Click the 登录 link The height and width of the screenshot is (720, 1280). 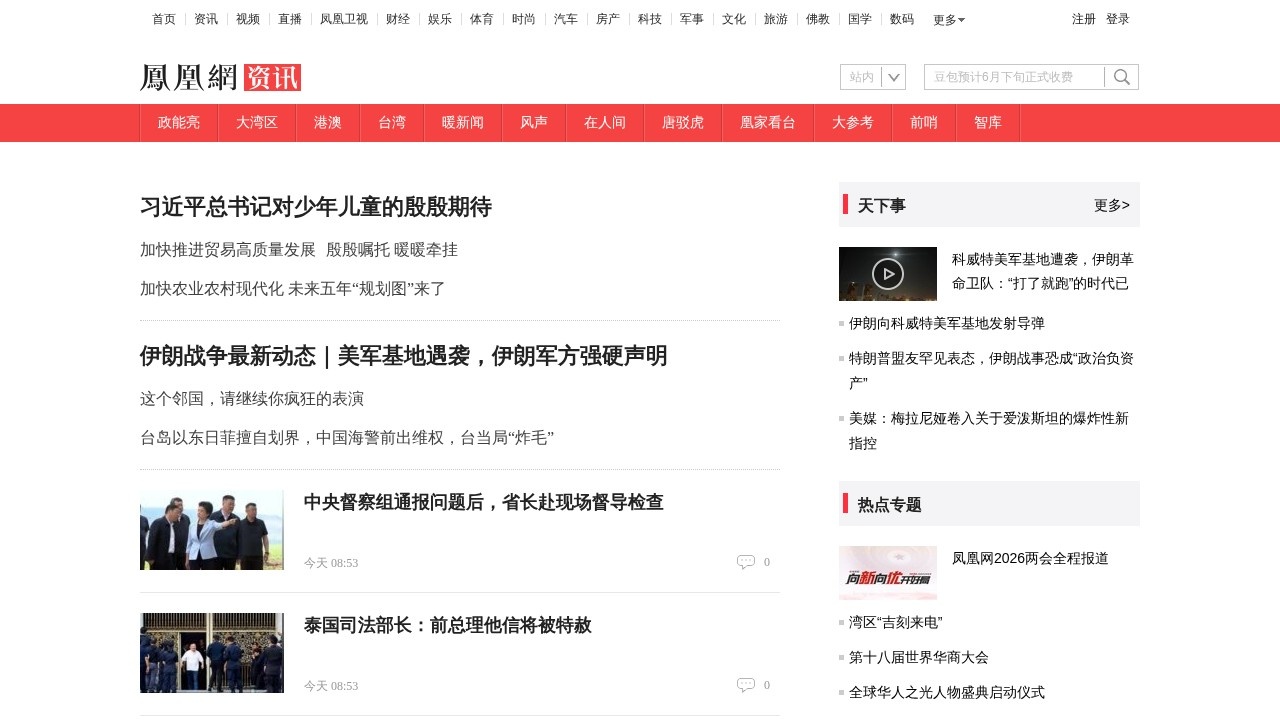point(1118,19)
